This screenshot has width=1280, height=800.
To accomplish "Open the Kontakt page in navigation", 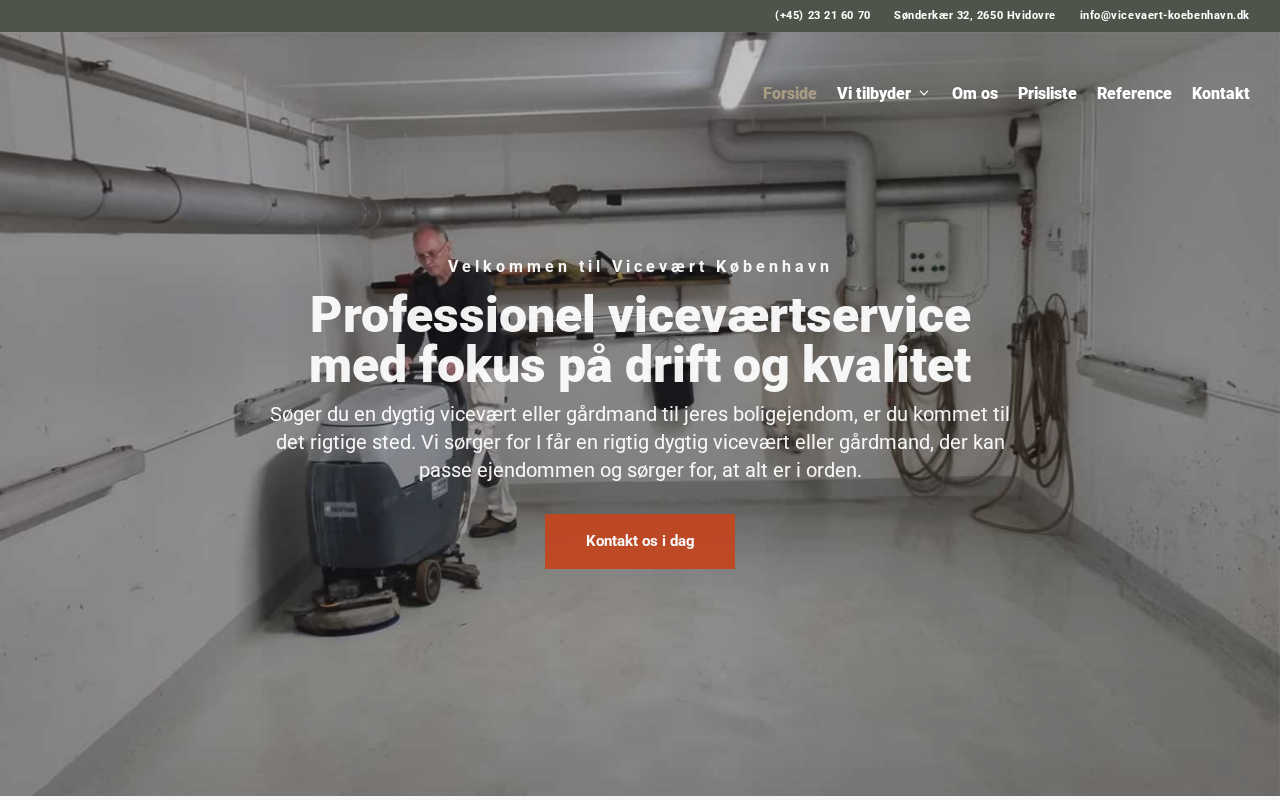I will pos(1221,93).
